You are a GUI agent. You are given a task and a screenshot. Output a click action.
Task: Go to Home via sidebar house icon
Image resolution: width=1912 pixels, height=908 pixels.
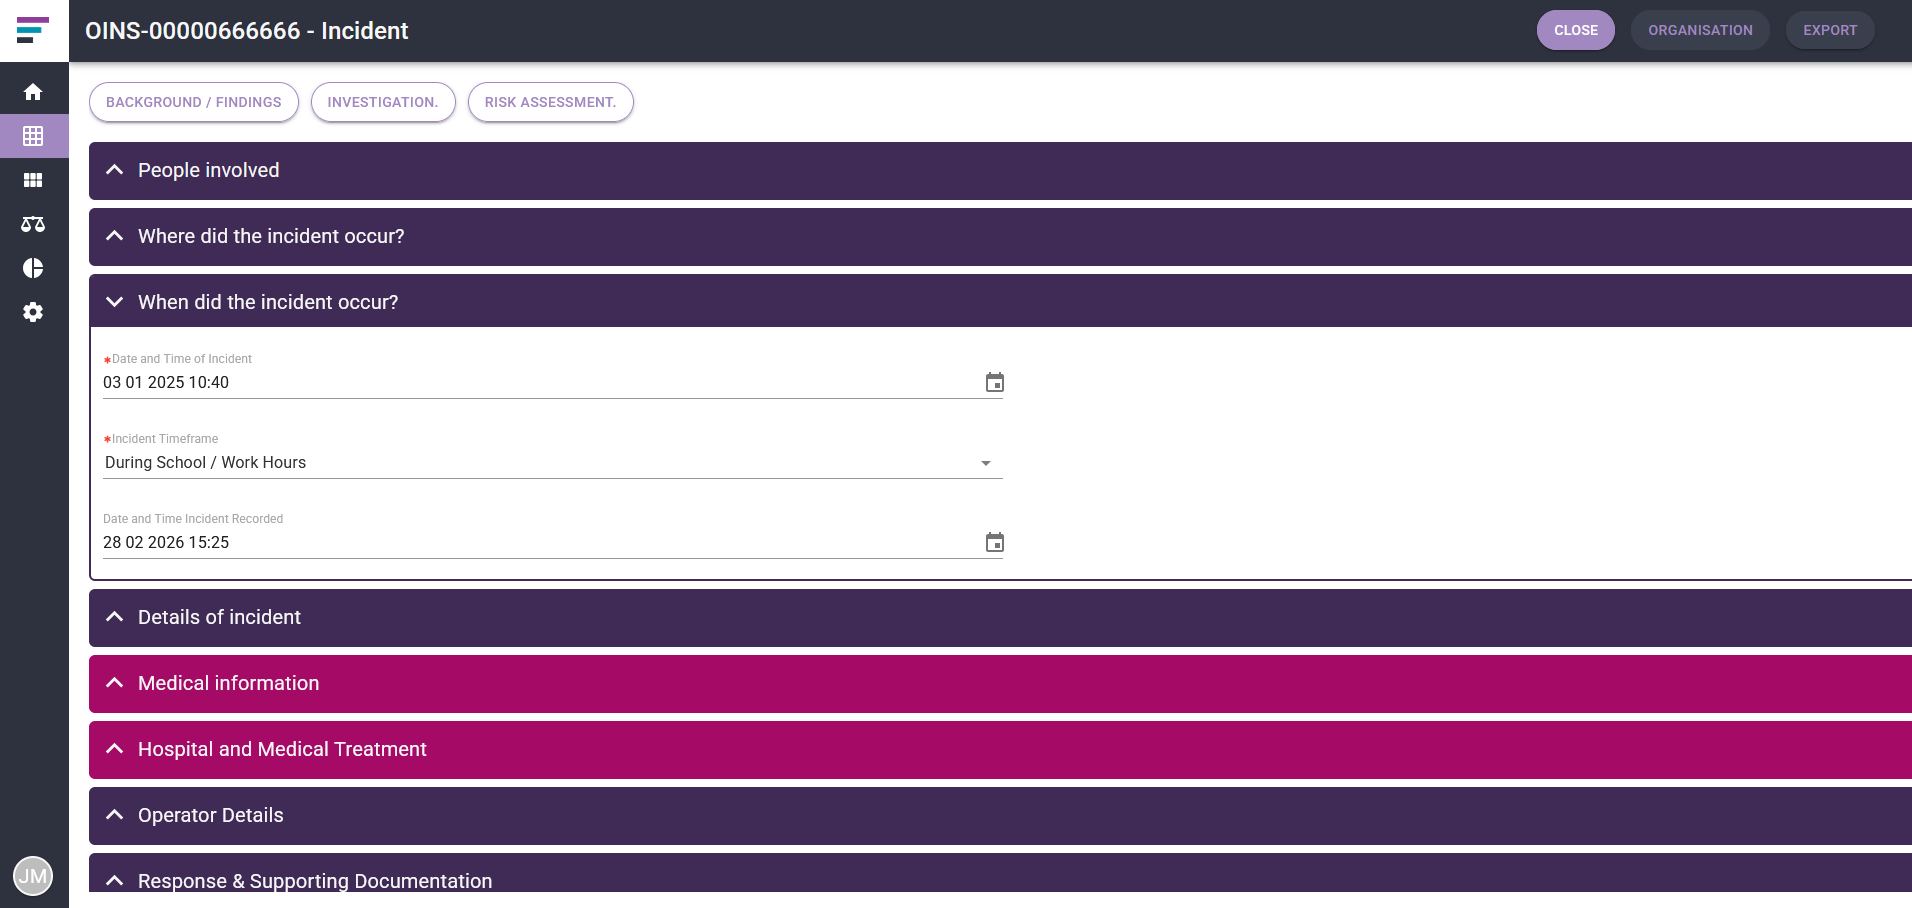pos(33,92)
